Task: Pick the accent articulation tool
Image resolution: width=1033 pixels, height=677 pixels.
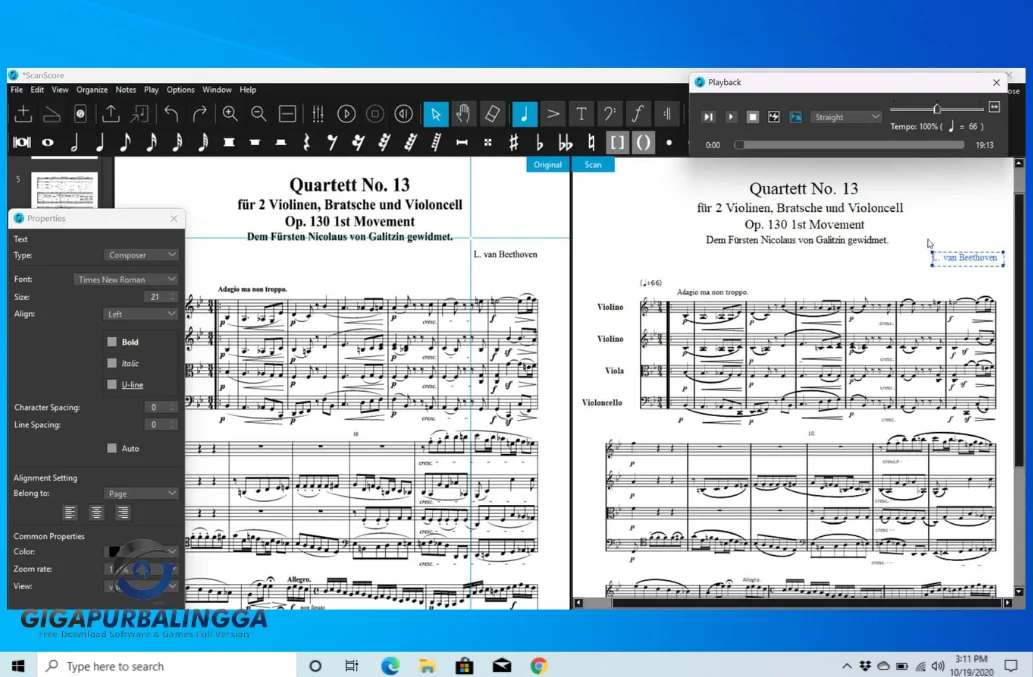Action: pyautogui.click(x=553, y=114)
